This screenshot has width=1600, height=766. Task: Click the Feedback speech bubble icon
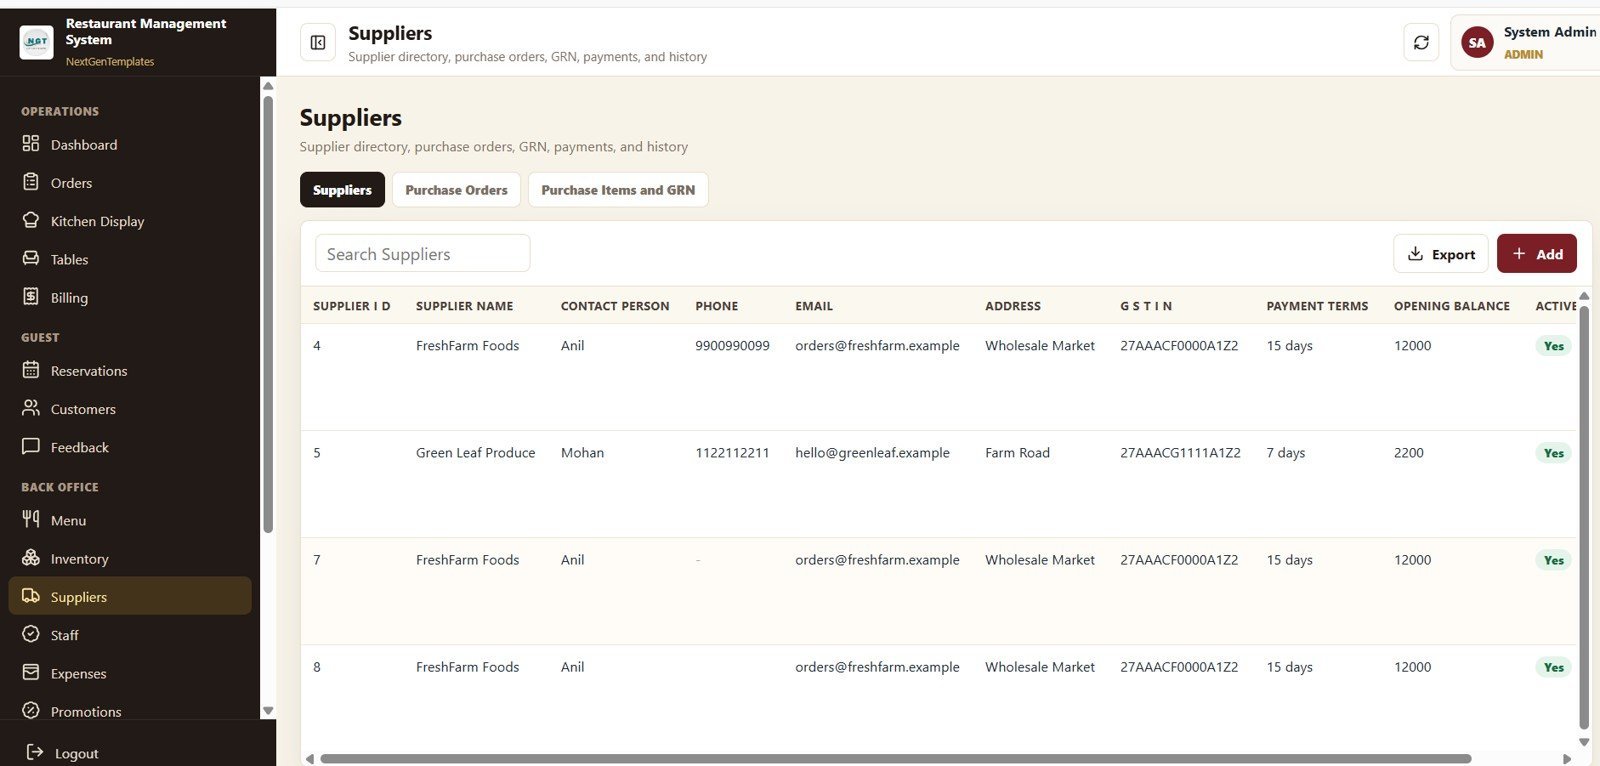(31, 447)
